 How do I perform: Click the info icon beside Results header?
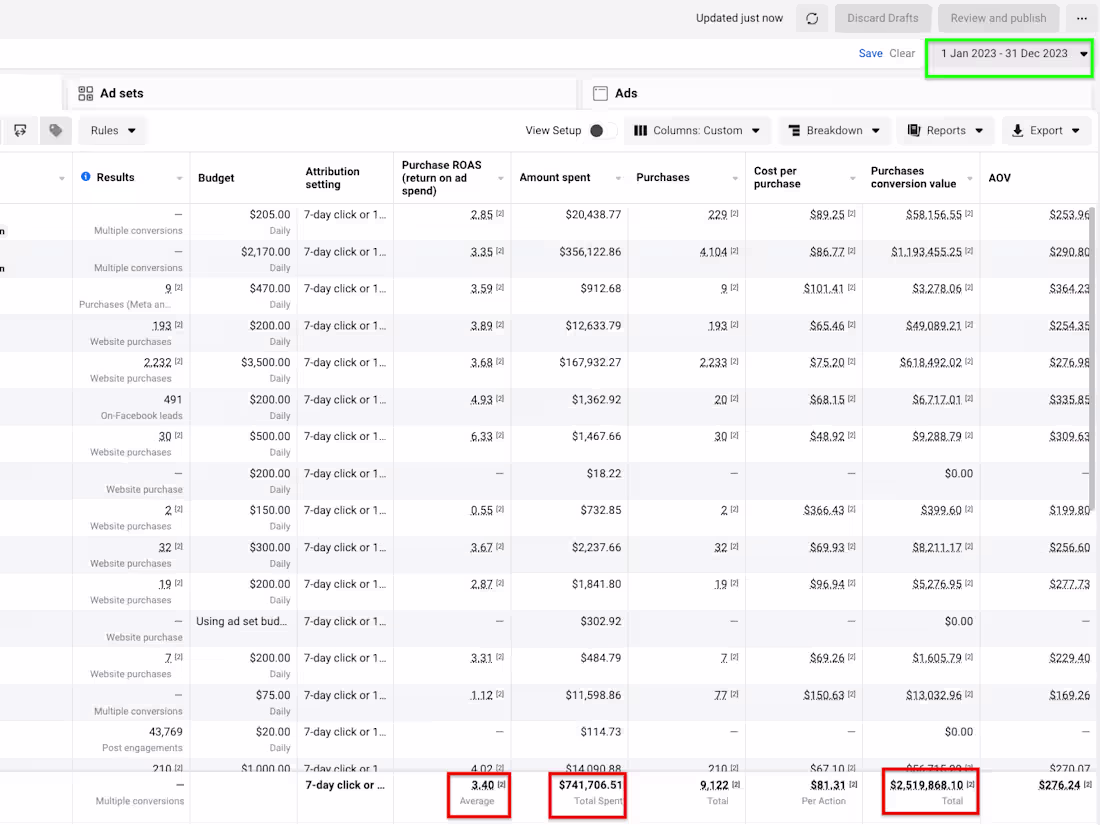click(85, 177)
